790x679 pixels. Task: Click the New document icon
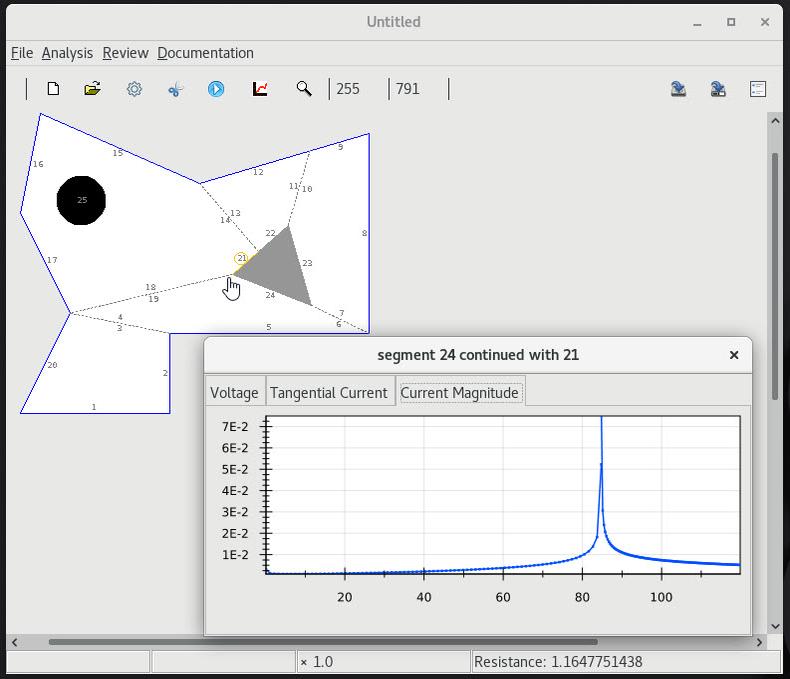pyautogui.click(x=53, y=89)
